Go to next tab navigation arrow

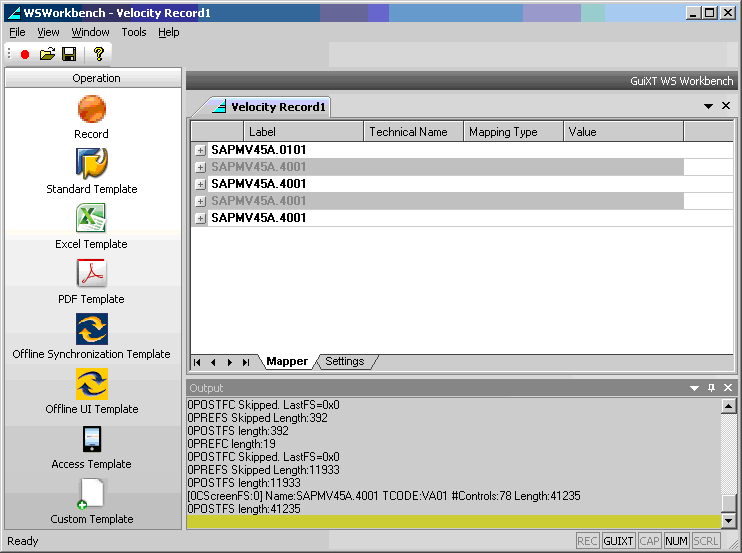tap(230, 362)
